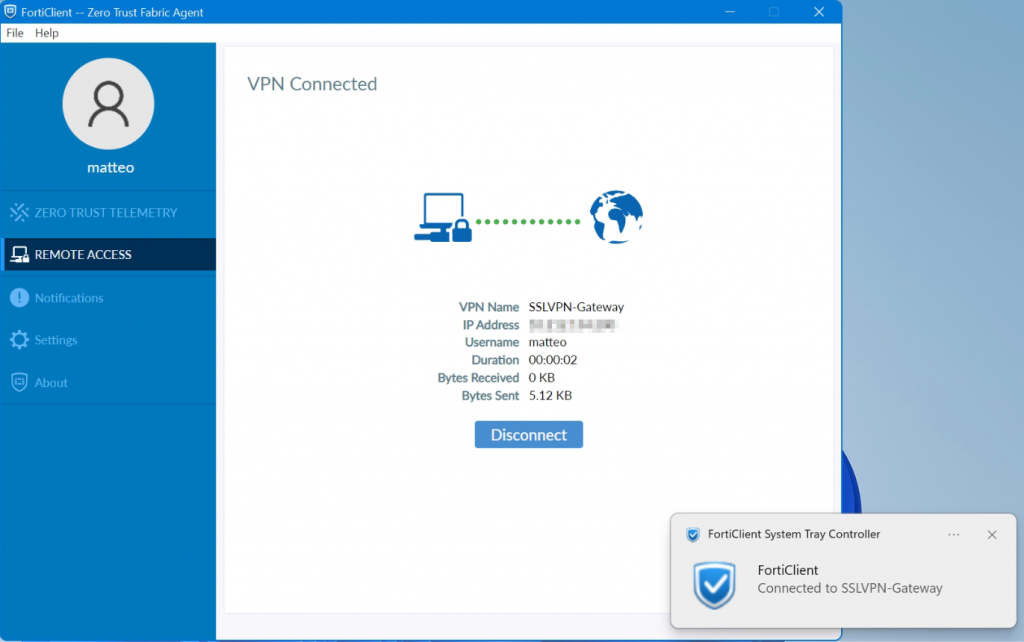Click the About shield icon
The image size is (1024, 642).
(21, 381)
